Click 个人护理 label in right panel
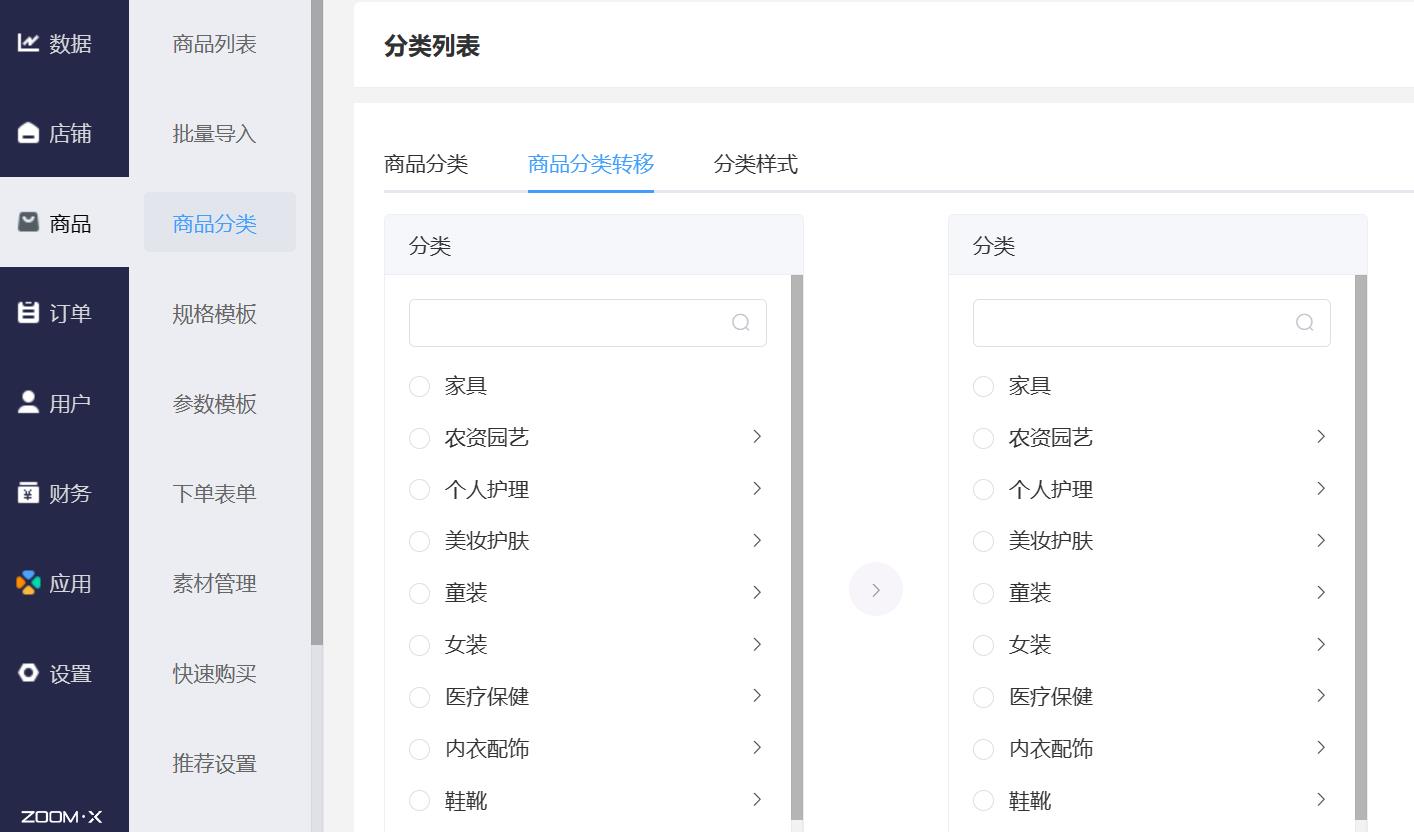The width and height of the screenshot is (1414, 832). tap(1051, 490)
